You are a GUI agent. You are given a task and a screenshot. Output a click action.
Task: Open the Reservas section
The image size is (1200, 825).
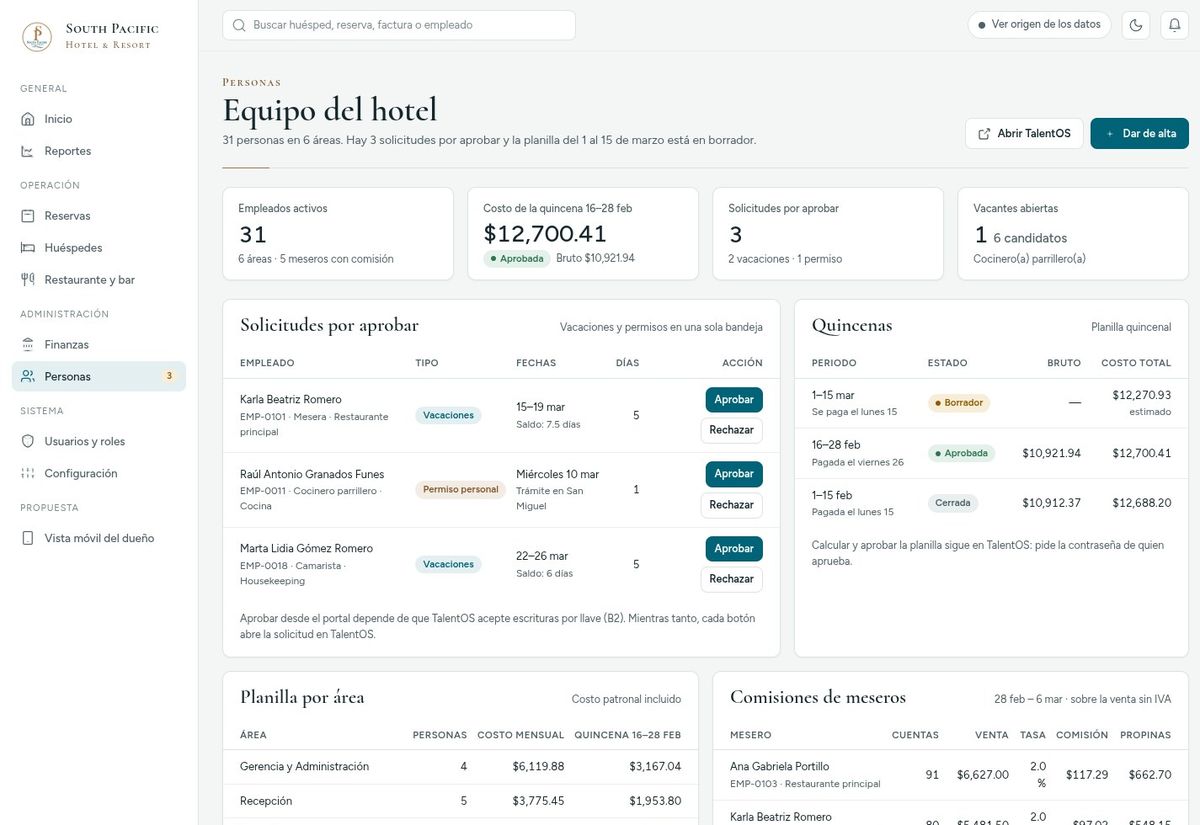[x=99, y=216]
